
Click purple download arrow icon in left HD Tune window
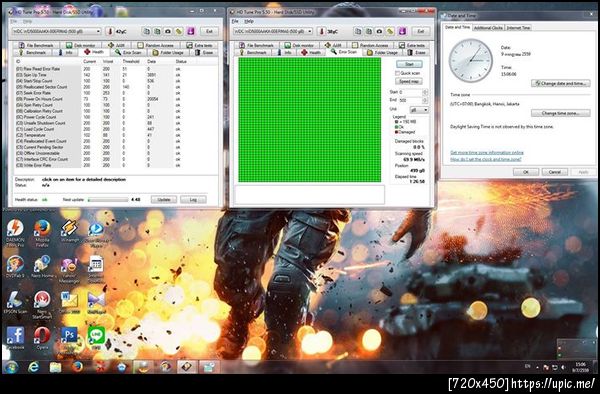pos(191,31)
